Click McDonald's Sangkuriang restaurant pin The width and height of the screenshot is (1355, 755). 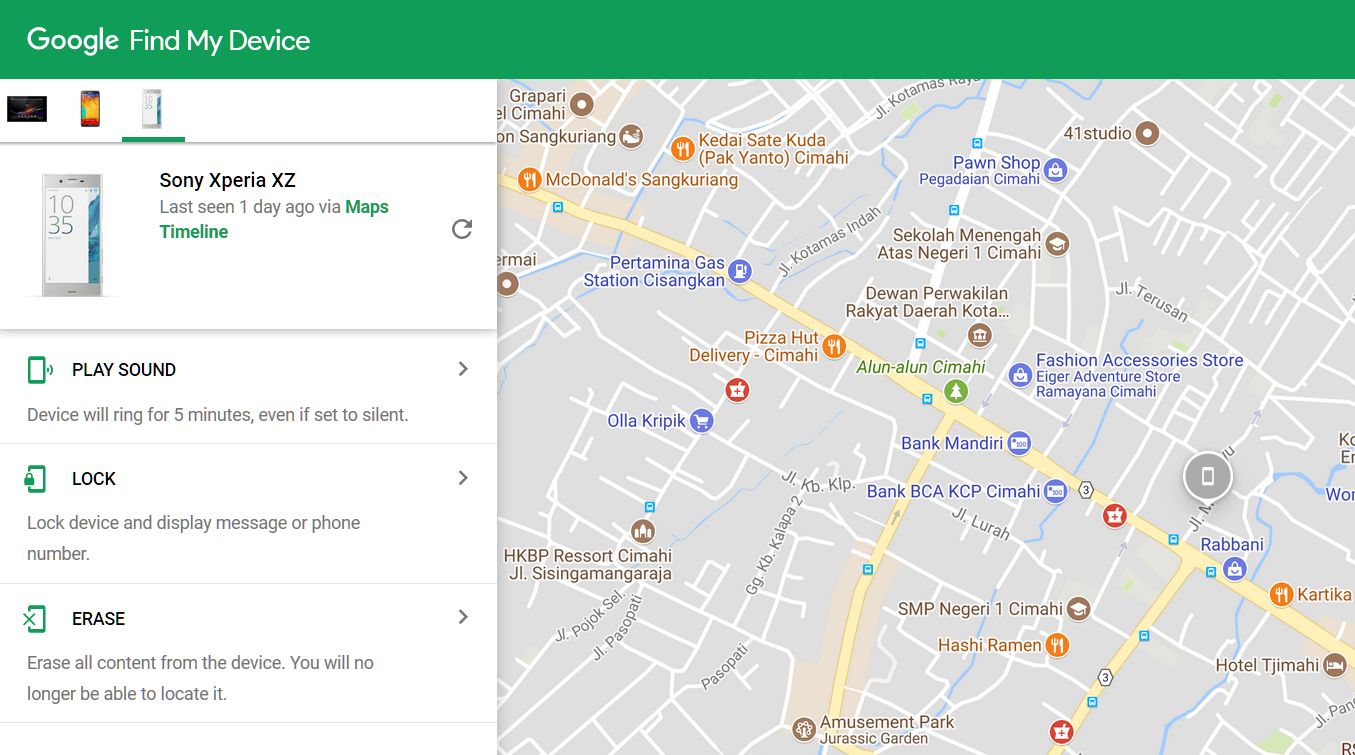pyautogui.click(x=530, y=180)
